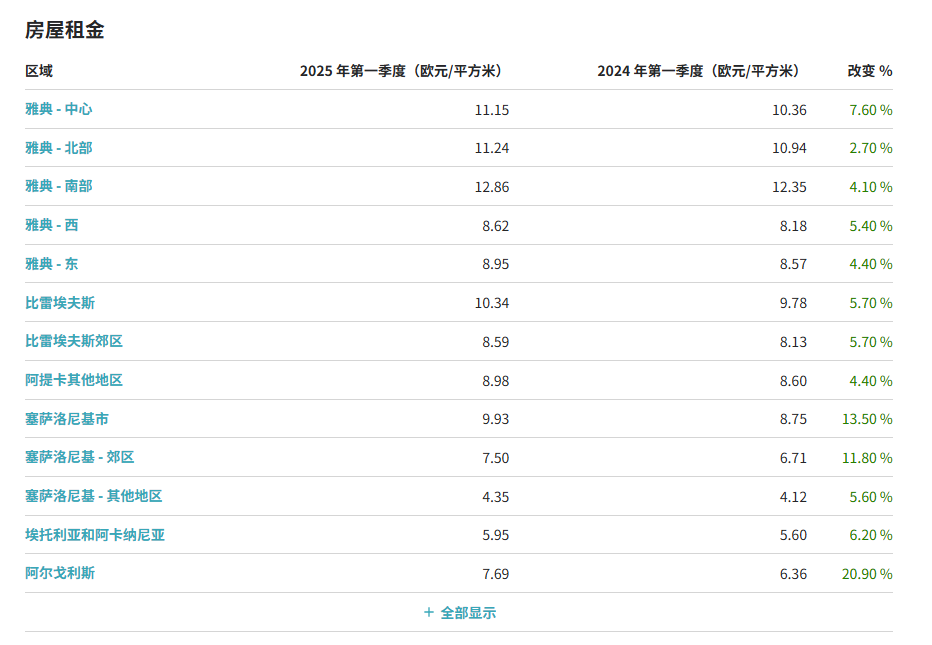932x645 pixels.
Task: Open the 雅典 - 北部 region link
Action: click(x=58, y=148)
